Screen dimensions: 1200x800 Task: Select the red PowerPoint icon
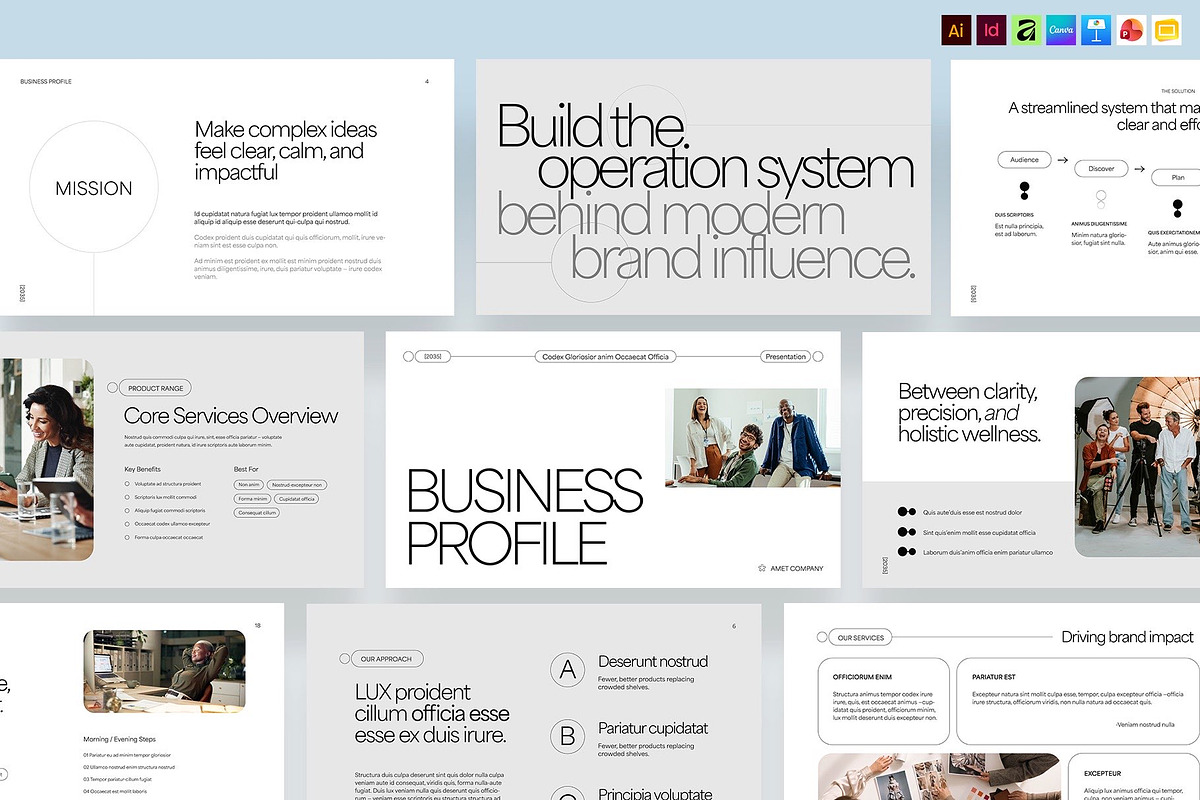(1132, 30)
